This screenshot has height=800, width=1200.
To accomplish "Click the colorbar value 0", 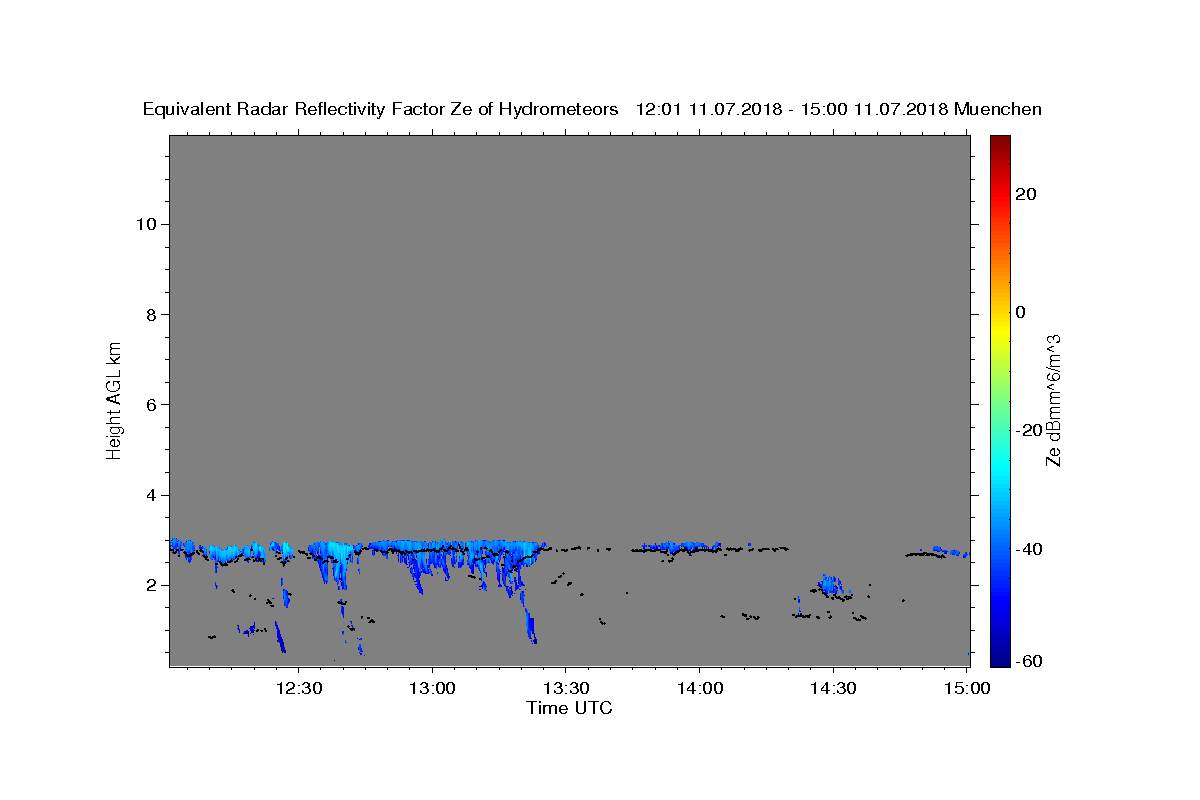I will [x=1021, y=312].
